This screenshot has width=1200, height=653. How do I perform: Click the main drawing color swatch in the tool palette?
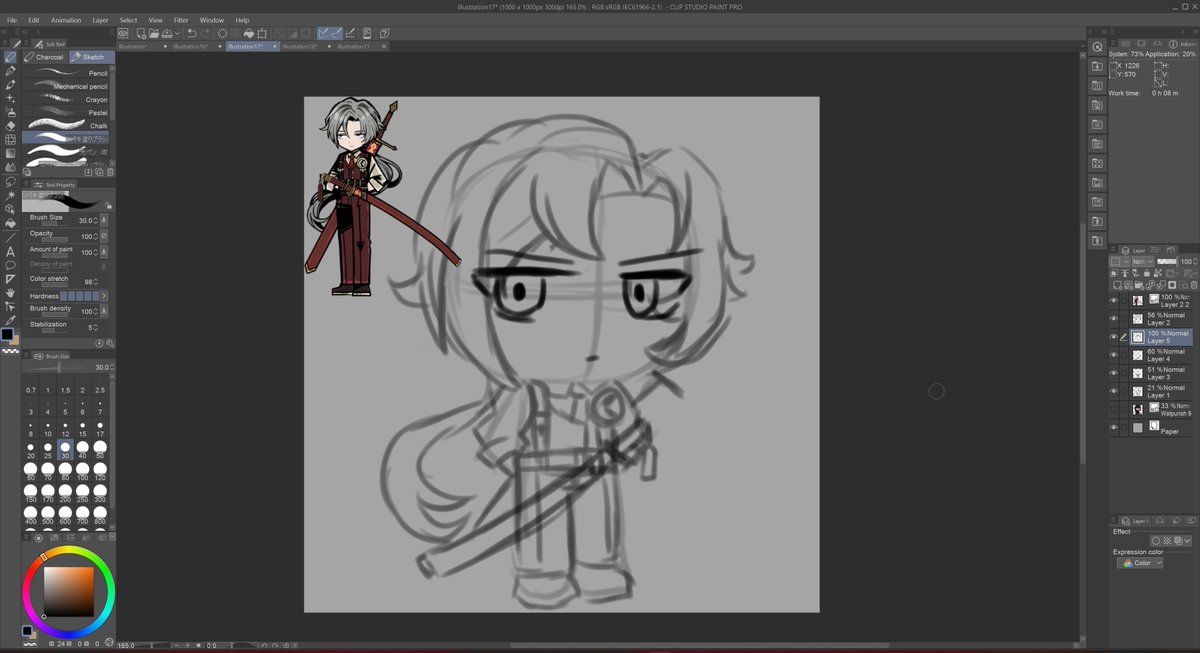pyautogui.click(x=7, y=334)
